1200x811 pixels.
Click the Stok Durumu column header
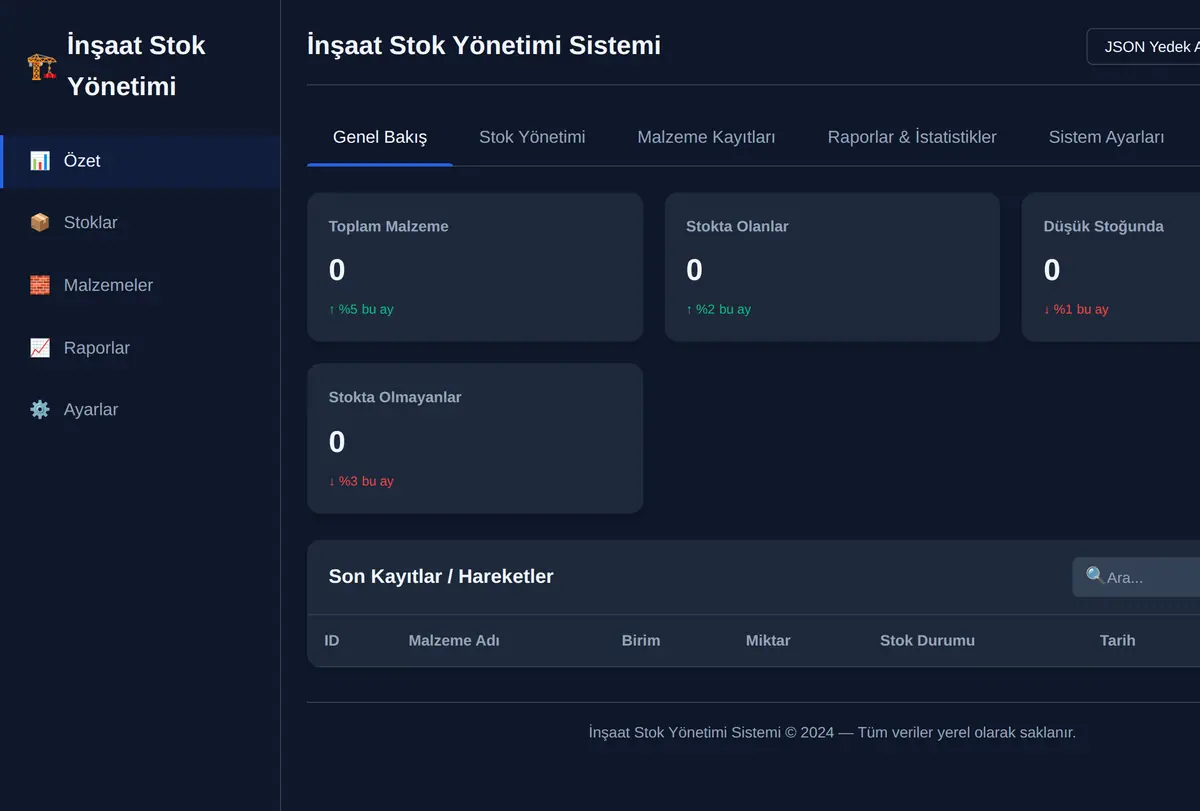pyautogui.click(x=927, y=640)
